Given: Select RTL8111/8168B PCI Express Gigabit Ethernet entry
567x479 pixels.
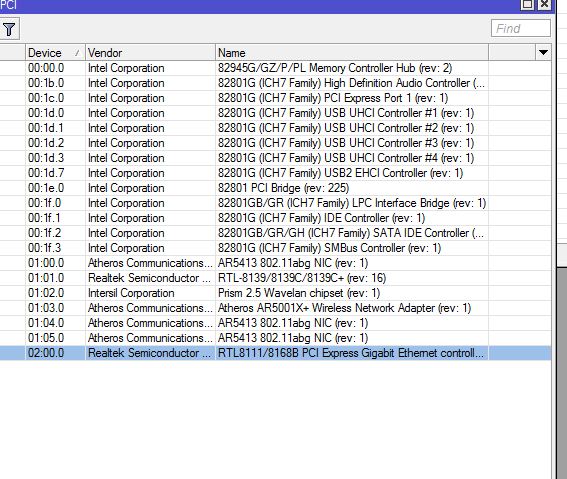Looking at the screenshot, I should (x=350, y=353).
